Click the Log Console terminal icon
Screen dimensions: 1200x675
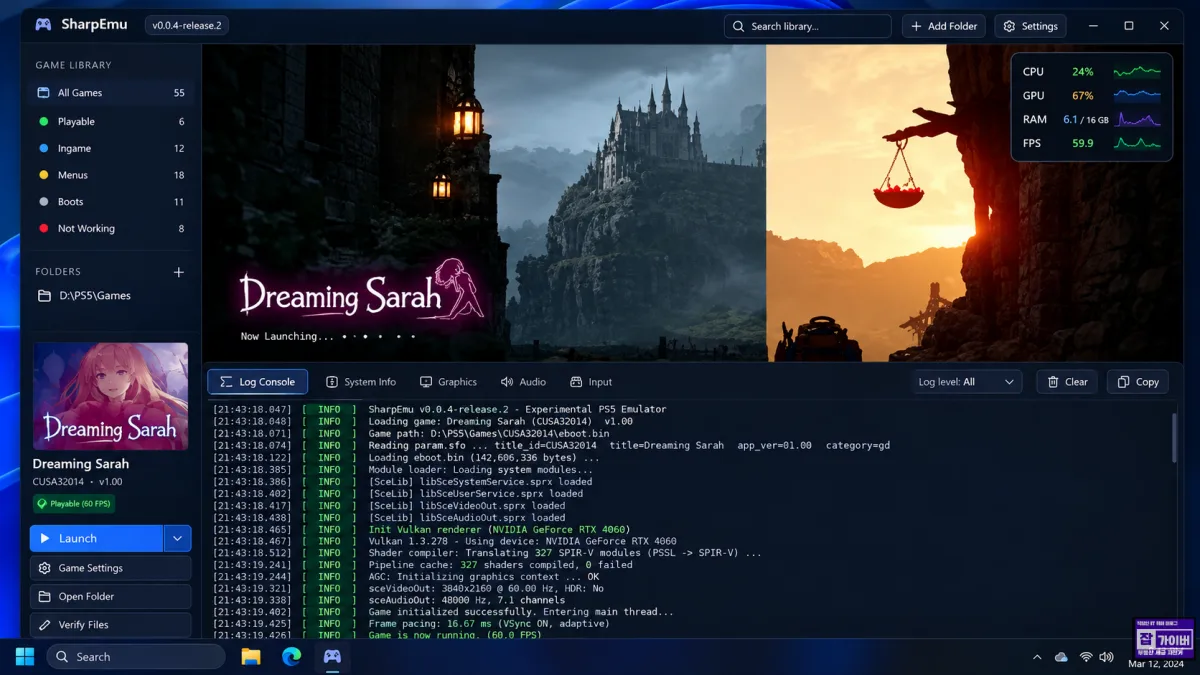[225, 382]
